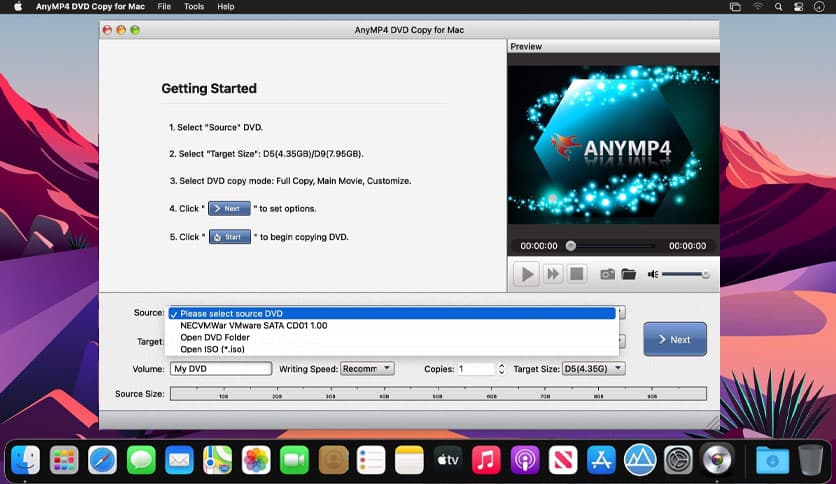Open Mail from the dock

click(x=179, y=459)
